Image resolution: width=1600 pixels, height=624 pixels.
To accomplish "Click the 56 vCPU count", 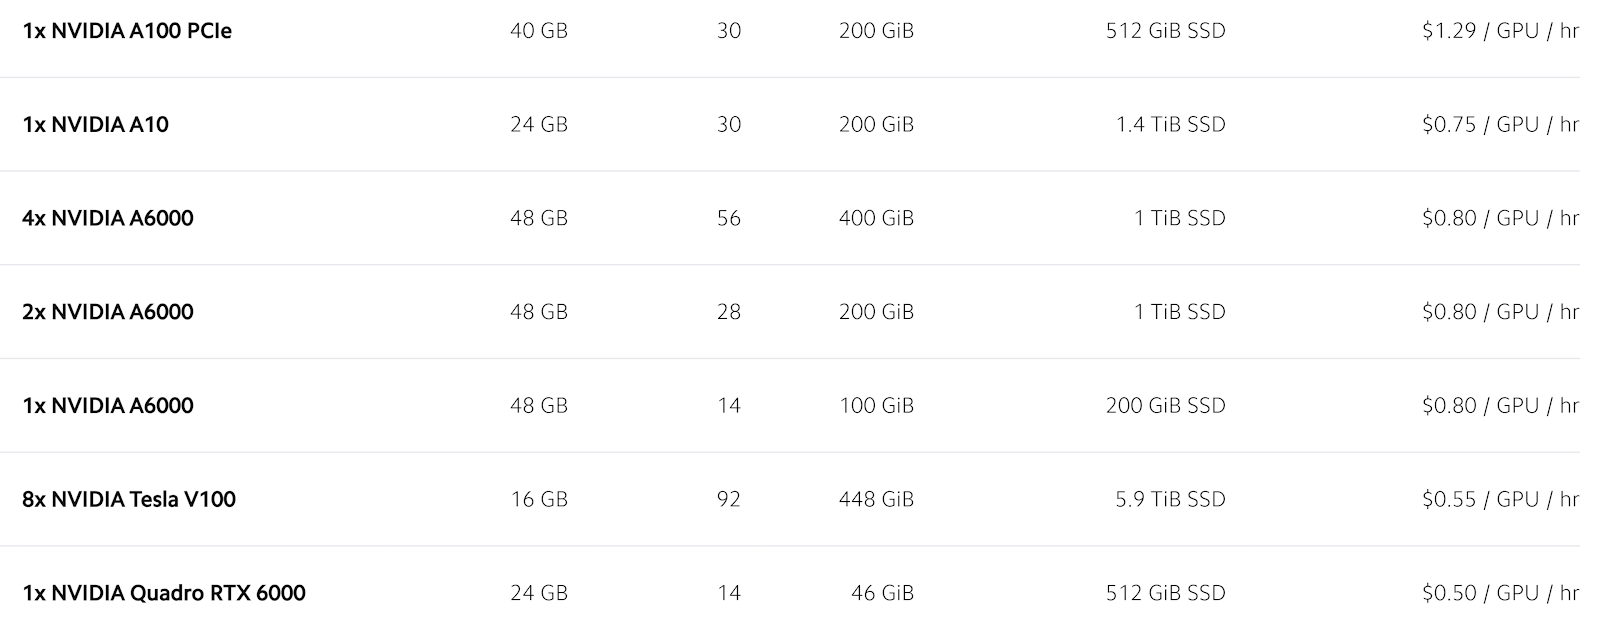I will point(729,218).
